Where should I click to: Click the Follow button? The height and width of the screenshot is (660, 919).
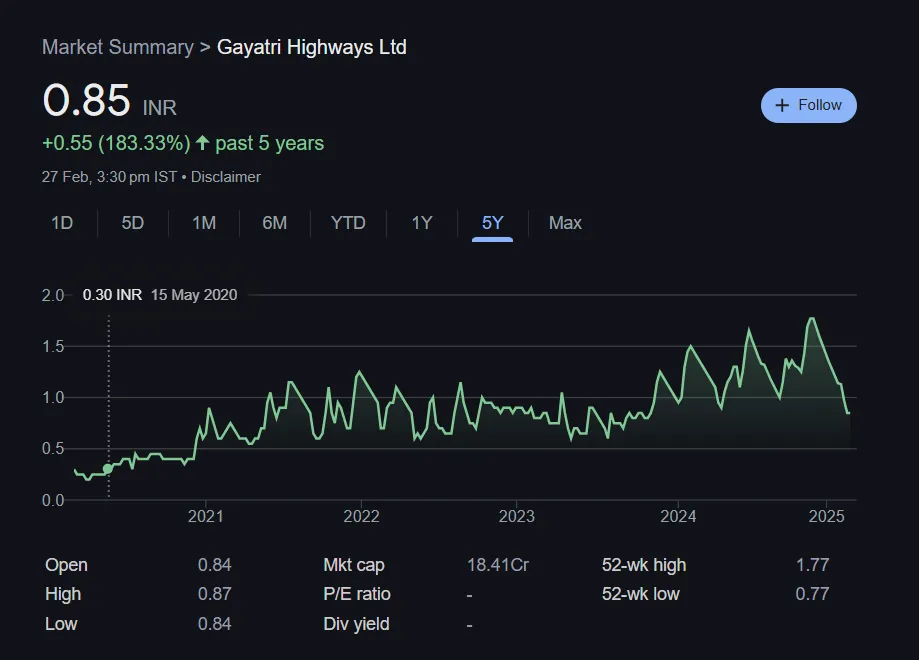[x=808, y=106]
